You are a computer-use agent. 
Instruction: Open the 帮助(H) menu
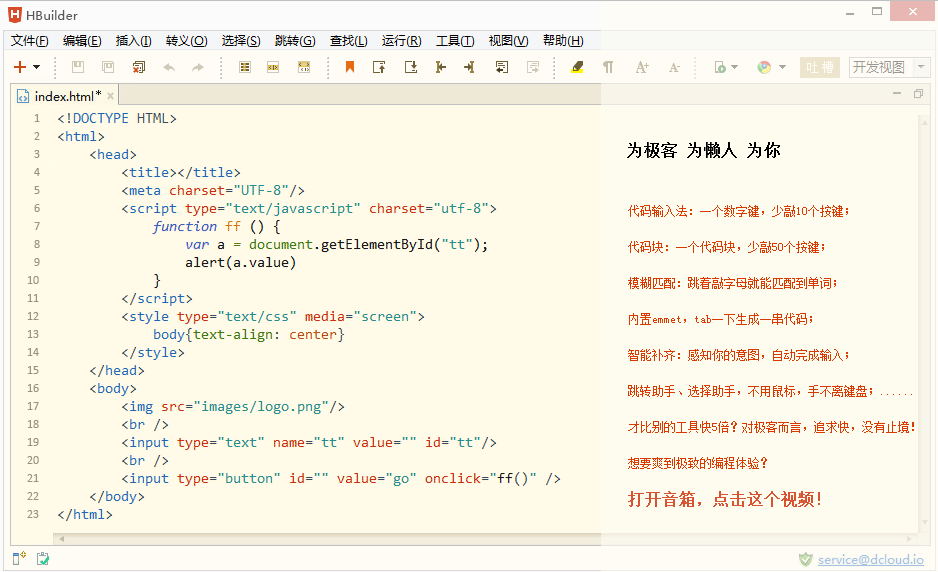563,41
